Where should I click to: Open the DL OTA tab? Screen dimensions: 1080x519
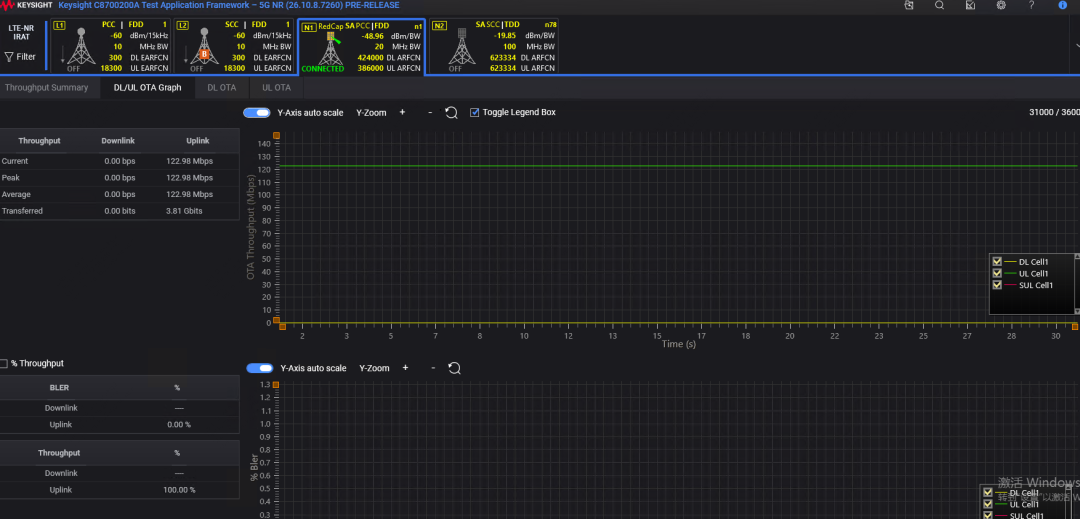pos(222,87)
